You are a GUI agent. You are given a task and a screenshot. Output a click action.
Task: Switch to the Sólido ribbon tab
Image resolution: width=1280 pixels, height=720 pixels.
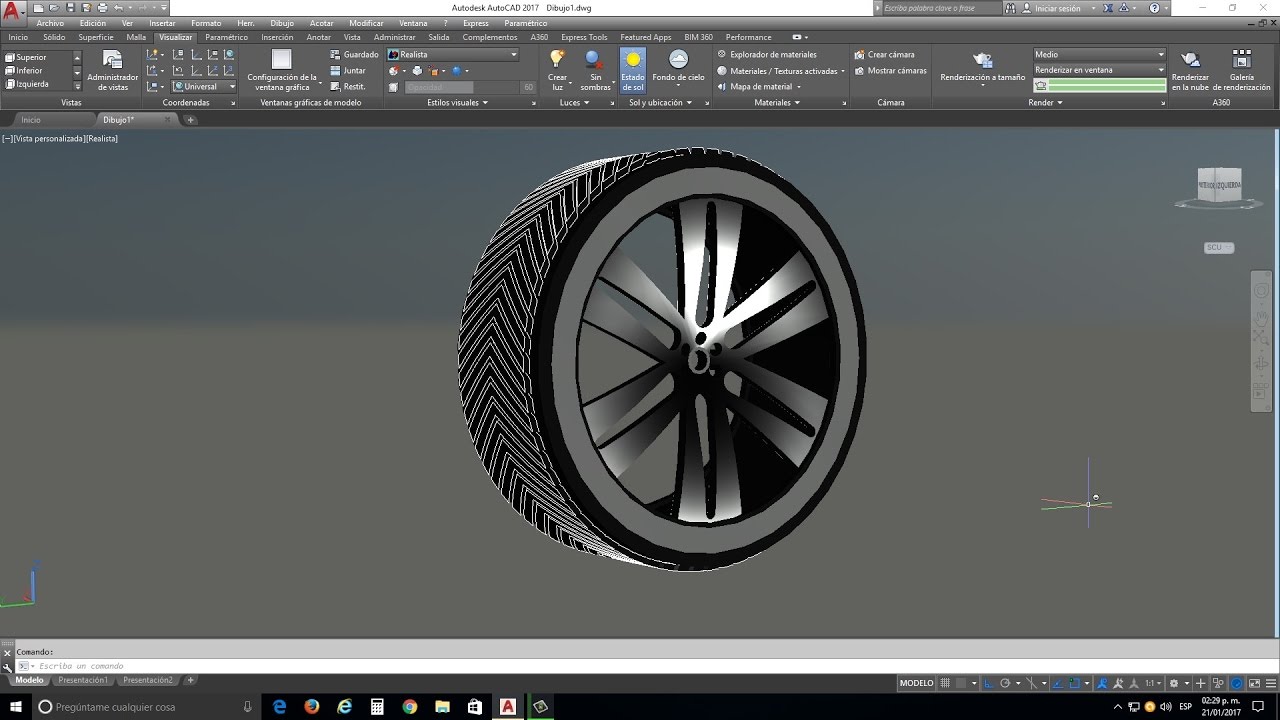tap(54, 37)
